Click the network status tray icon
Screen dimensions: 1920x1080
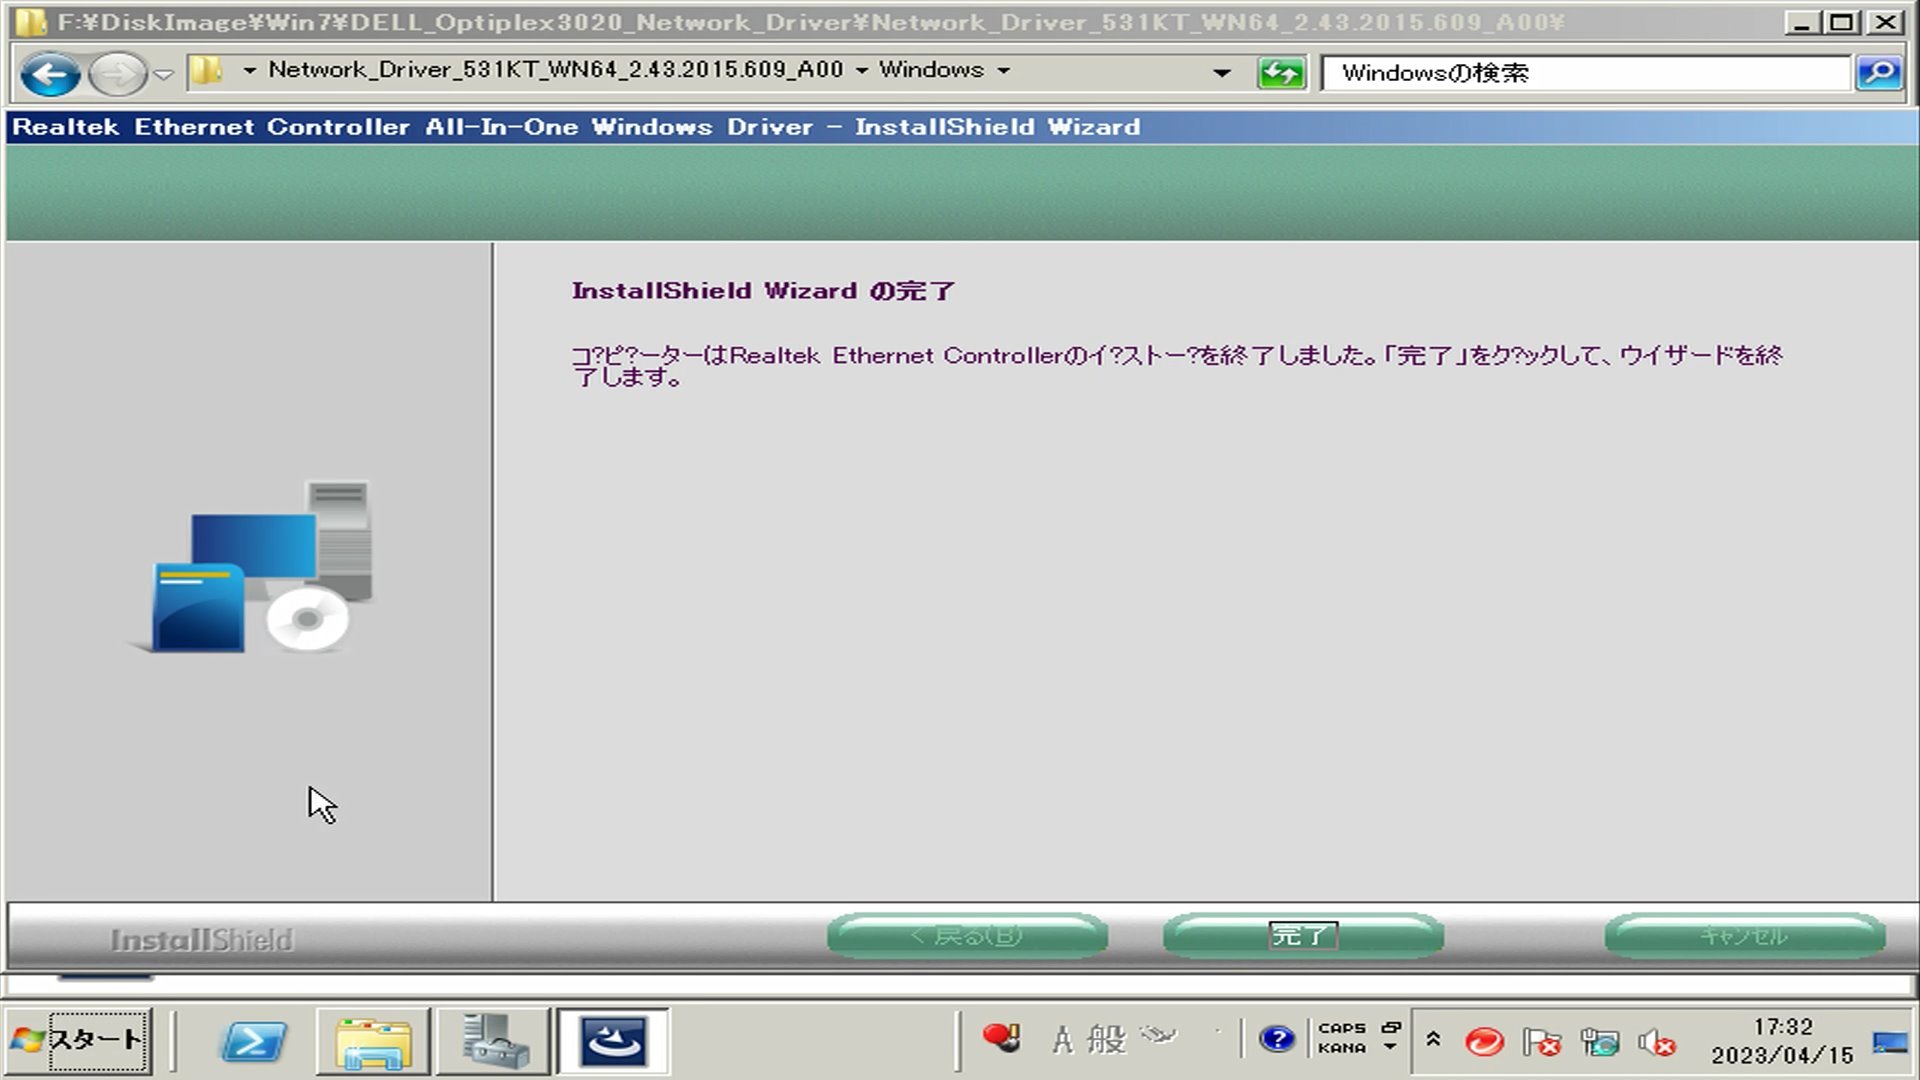click(1599, 1042)
